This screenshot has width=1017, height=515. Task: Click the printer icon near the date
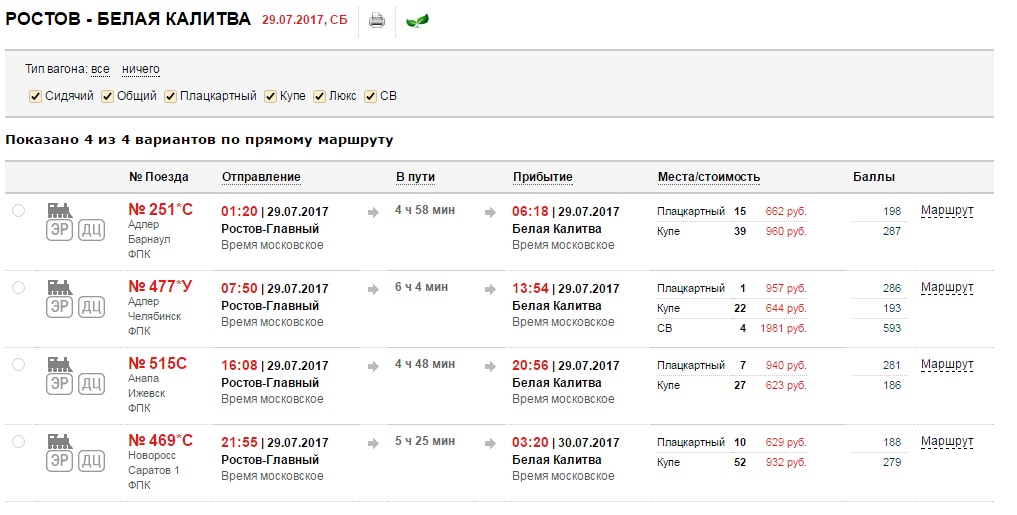377,20
